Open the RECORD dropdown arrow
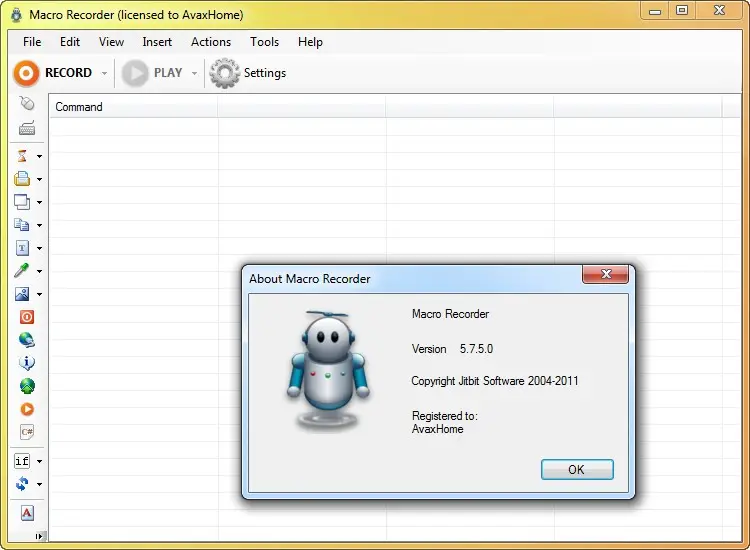Image resolution: width=750 pixels, height=550 pixels. point(104,74)
